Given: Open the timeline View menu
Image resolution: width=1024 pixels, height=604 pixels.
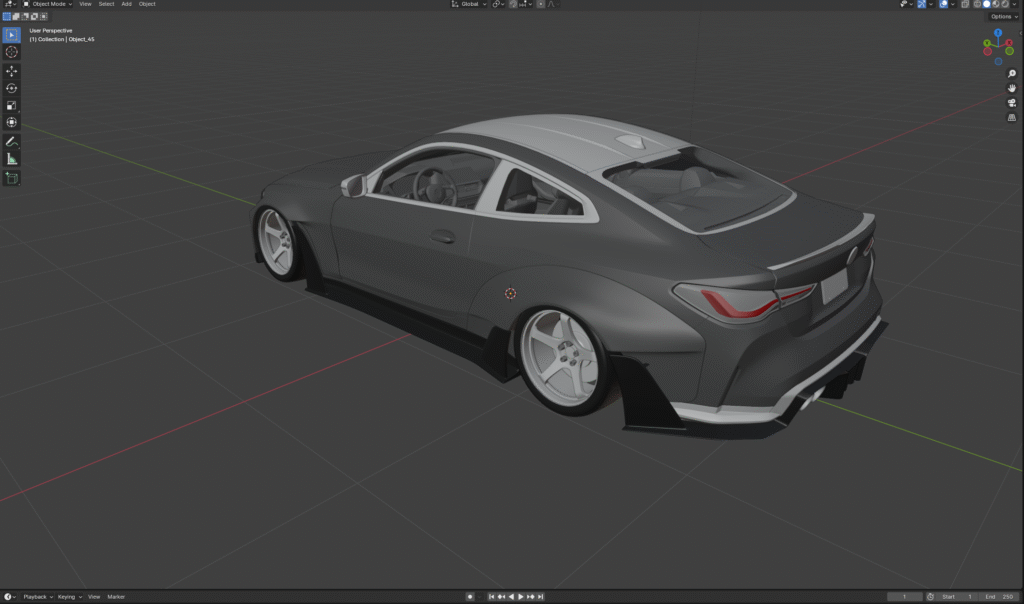Looking at the screenshot, I should click(94, 597).
